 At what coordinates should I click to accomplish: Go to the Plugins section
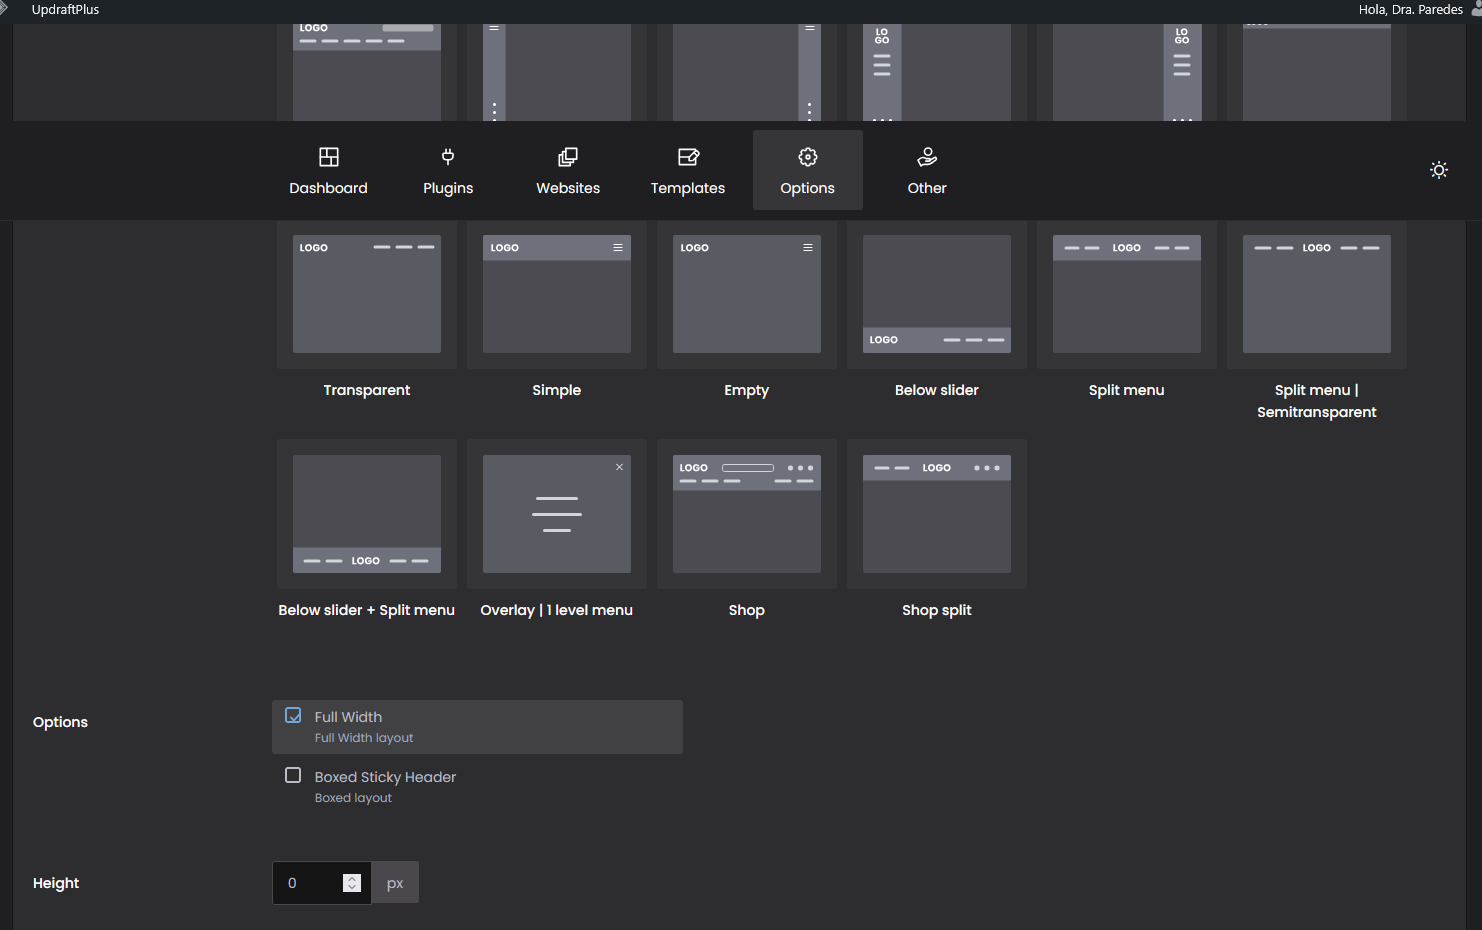[x=448, y=171]
